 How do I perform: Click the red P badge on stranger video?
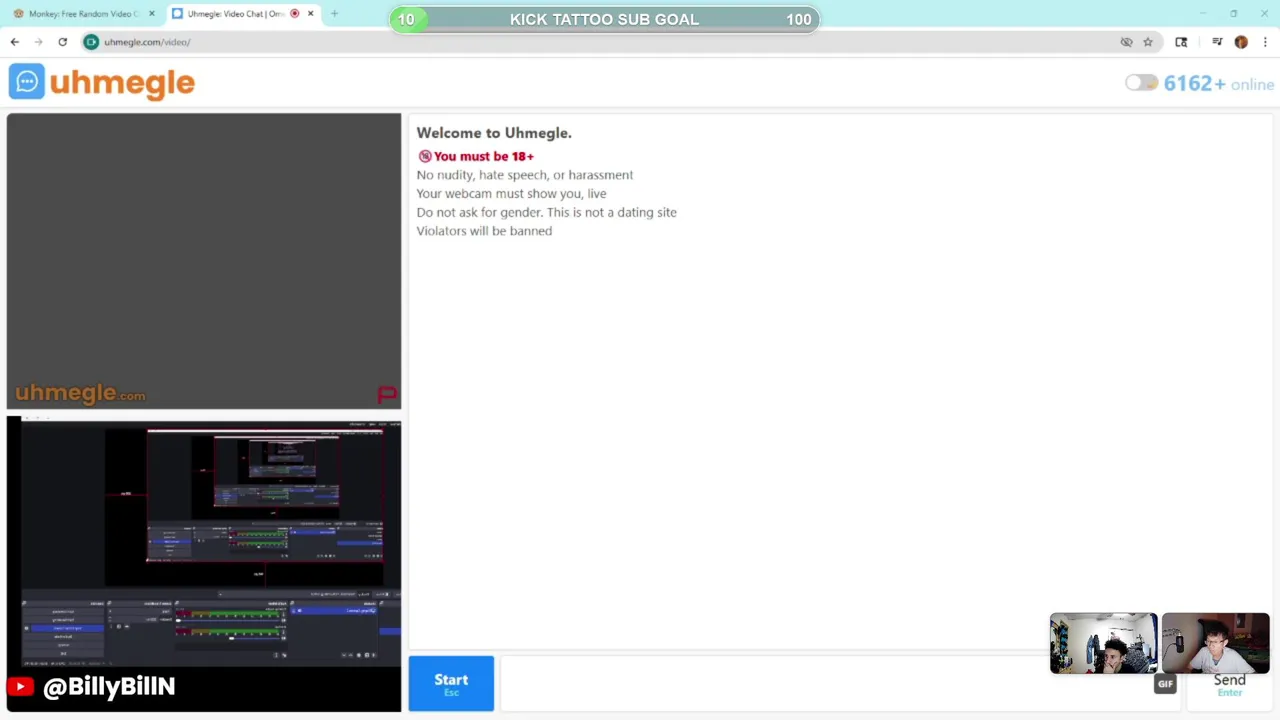pyautogui.click(x=387, y=395)
